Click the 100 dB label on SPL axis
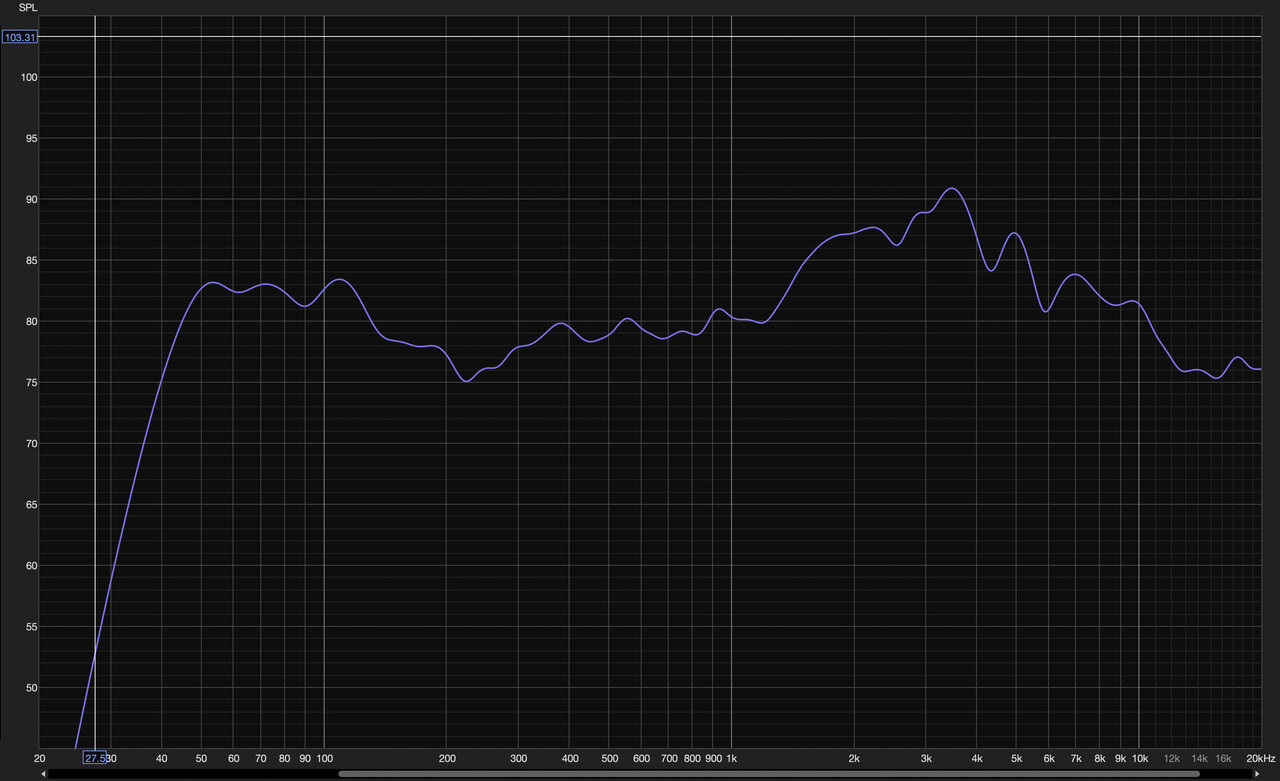Viewport: 1280px width, 781px height. [28, 78]
